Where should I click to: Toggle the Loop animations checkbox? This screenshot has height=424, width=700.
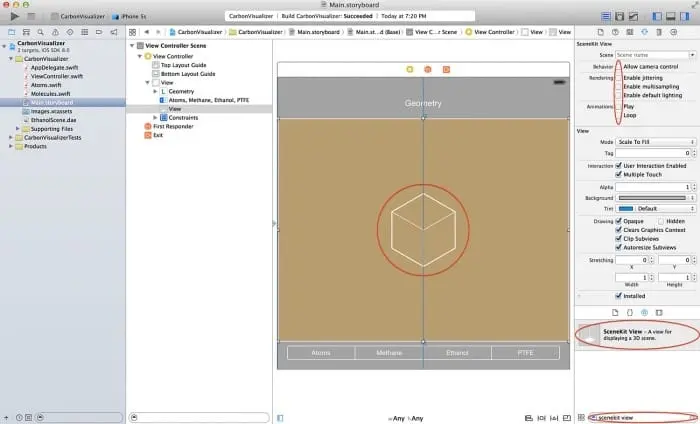(x=618, y=115)
